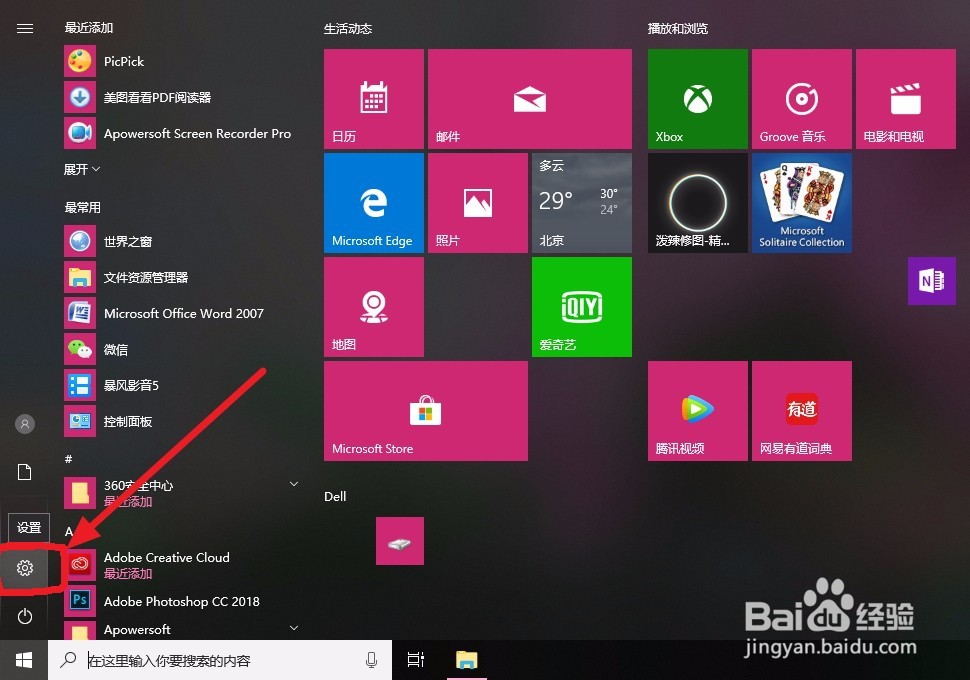Screen dimensions: 970x680
Task: Open the Dell group drive tile
Action: [400, 541]
